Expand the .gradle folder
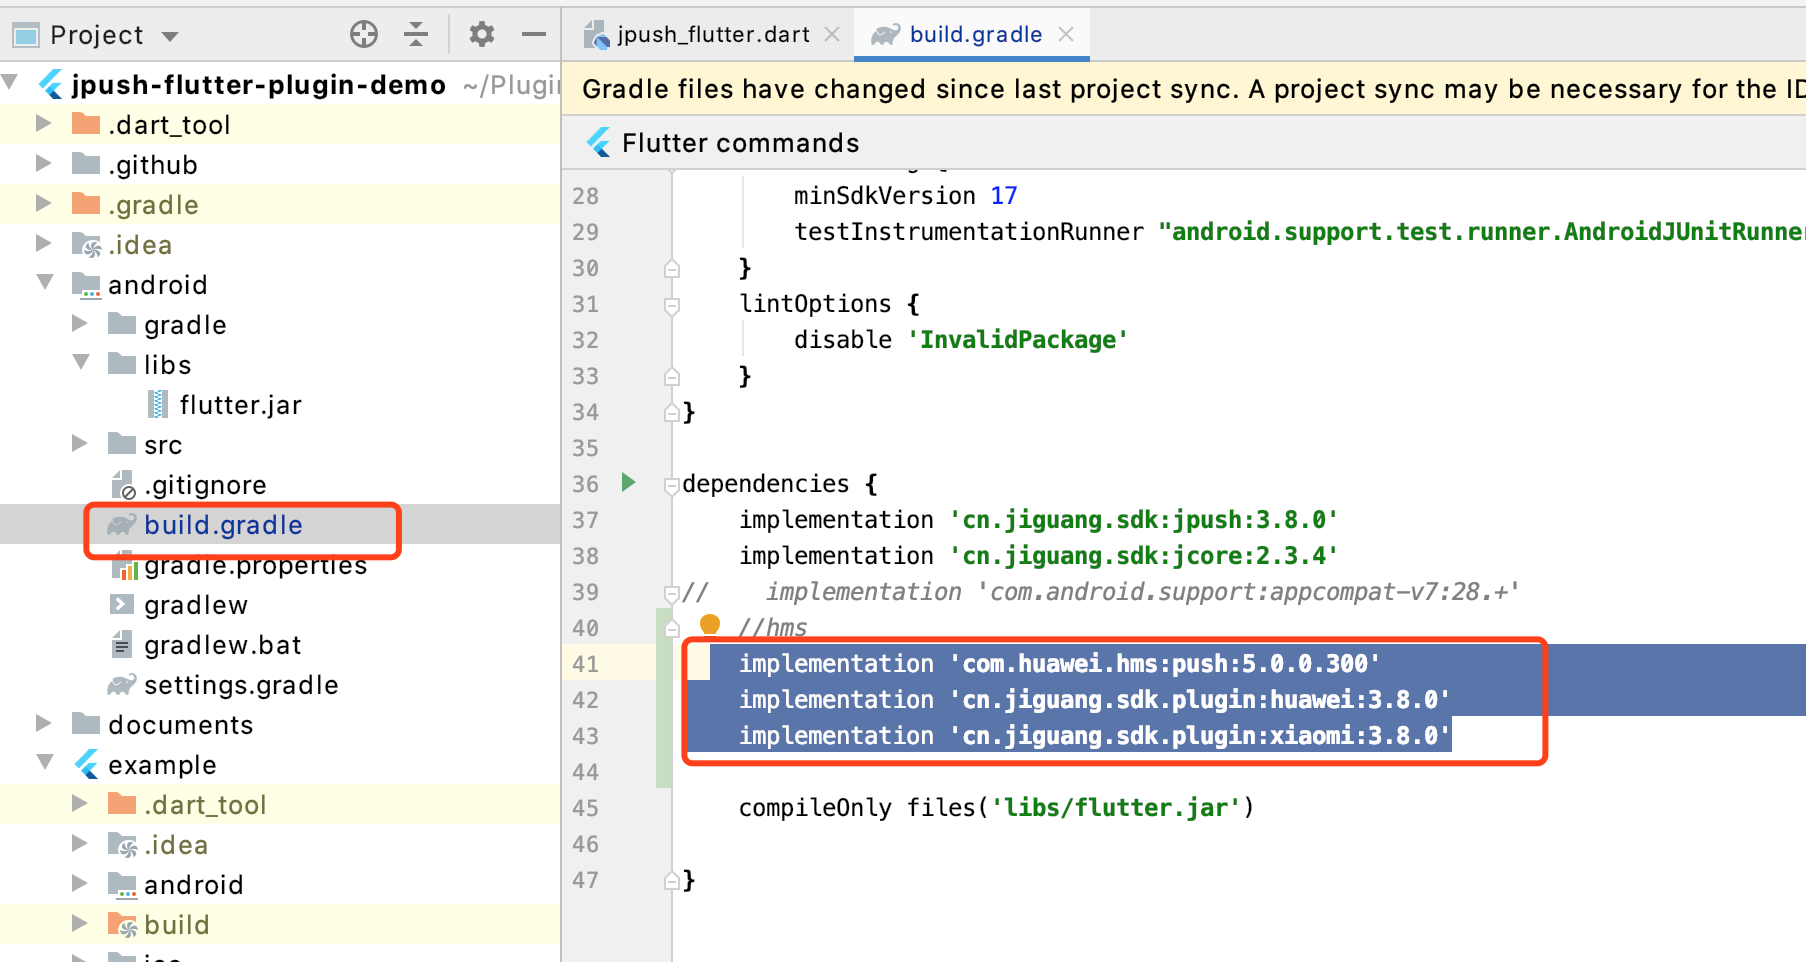Viewport: 1806px width, 962px height. click(44, 203)
